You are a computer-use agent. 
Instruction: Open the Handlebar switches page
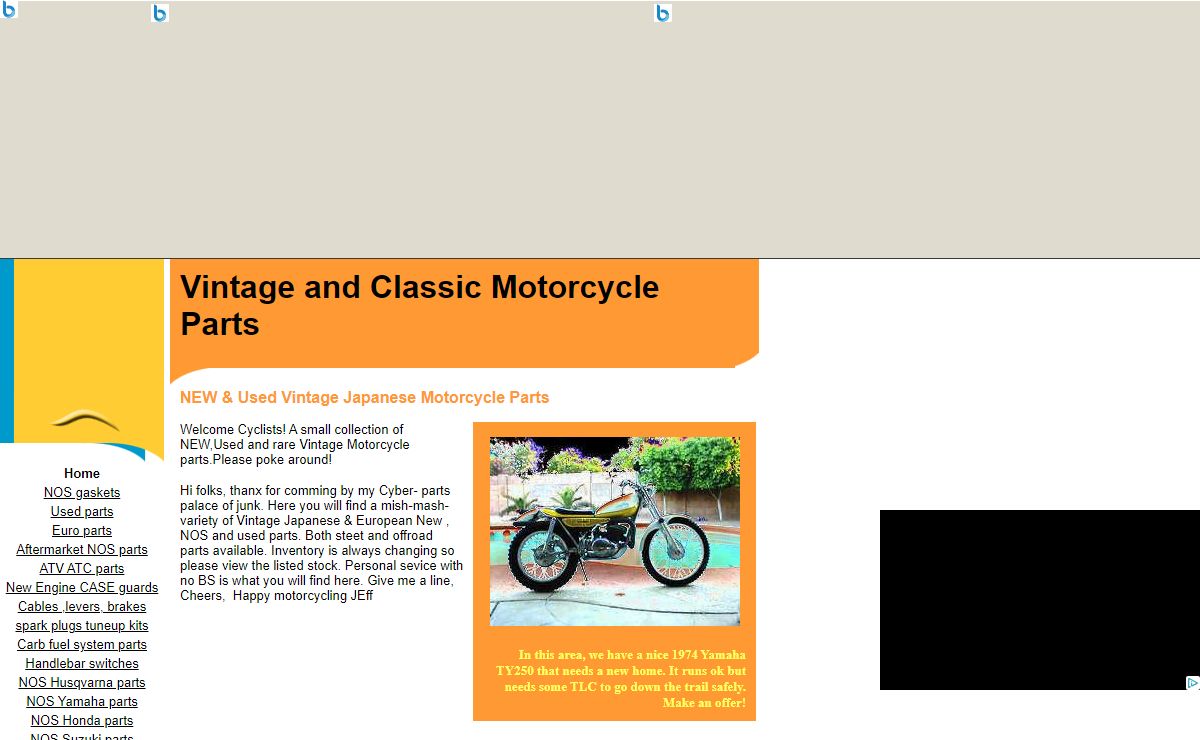tap(82, 664)
